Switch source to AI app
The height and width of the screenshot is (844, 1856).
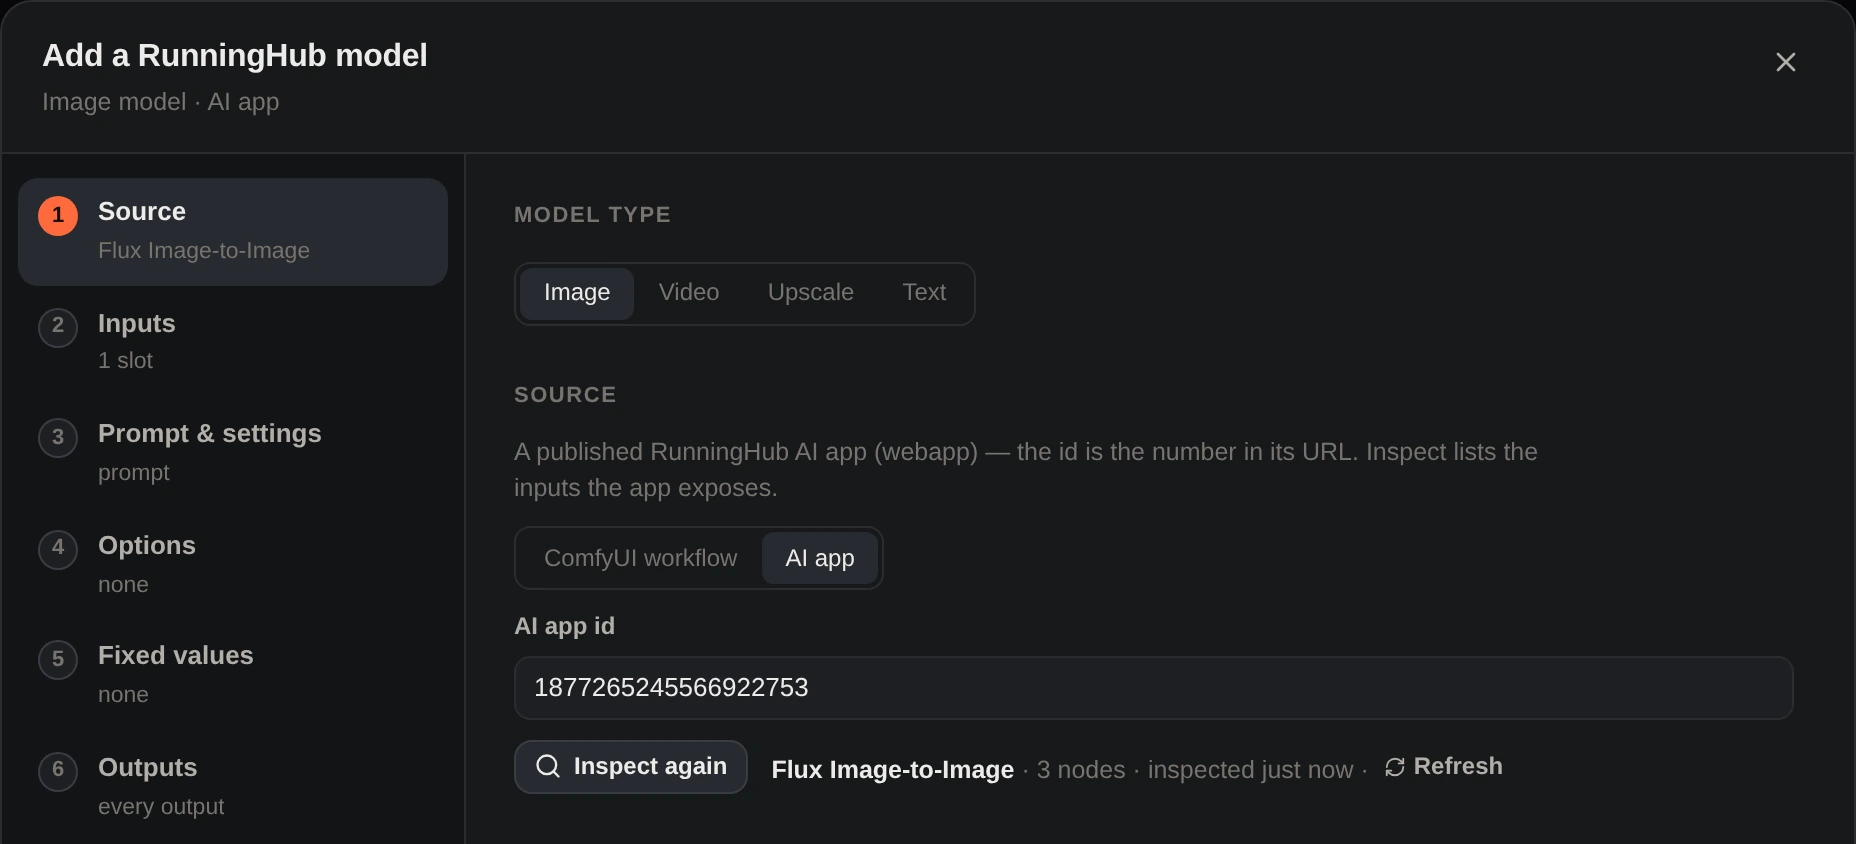pos(820,558)
